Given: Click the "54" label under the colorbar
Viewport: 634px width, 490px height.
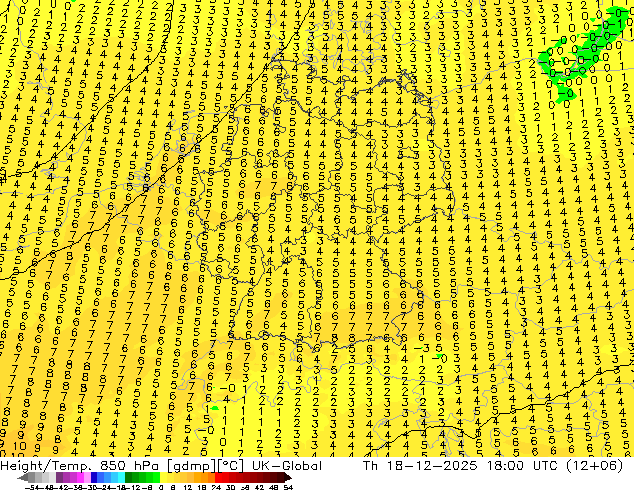Looking at the screenshot, I should [288, 487].
